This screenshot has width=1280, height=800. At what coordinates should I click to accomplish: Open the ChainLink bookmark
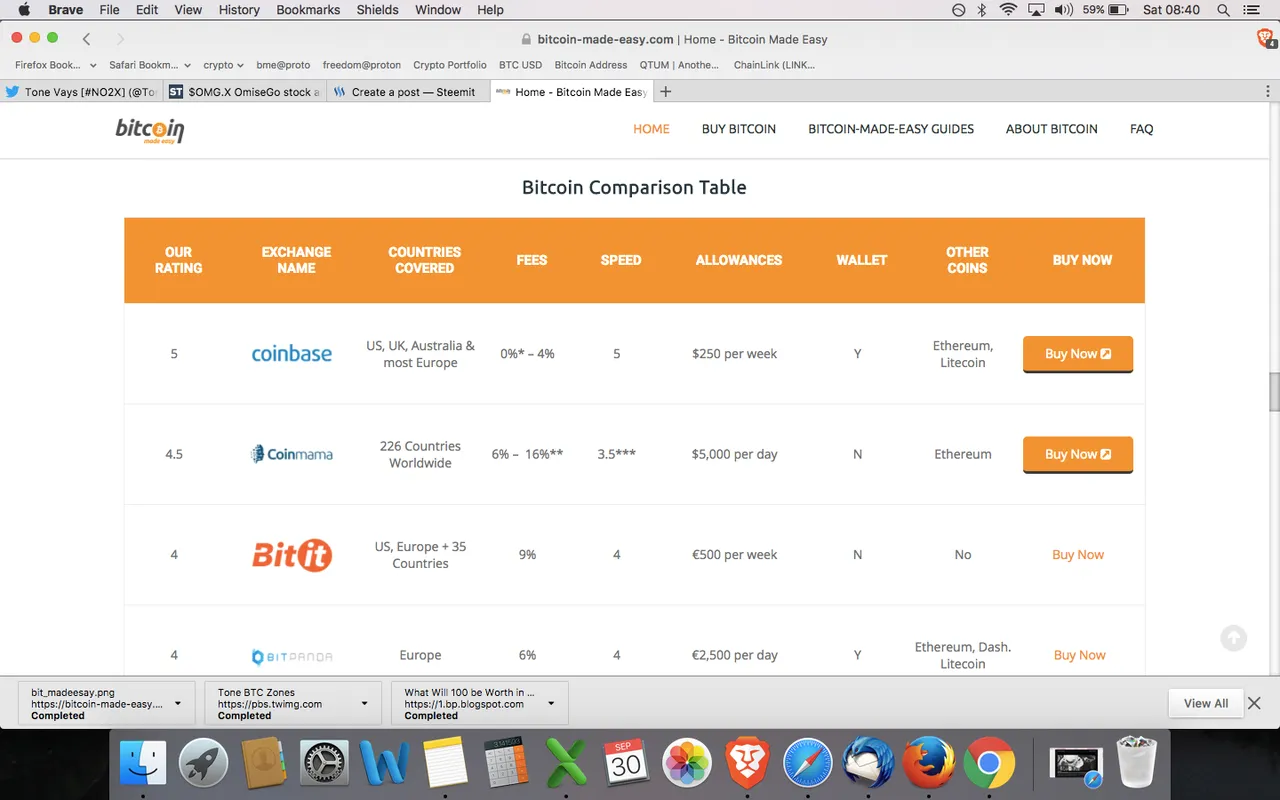tap(775, 65)
